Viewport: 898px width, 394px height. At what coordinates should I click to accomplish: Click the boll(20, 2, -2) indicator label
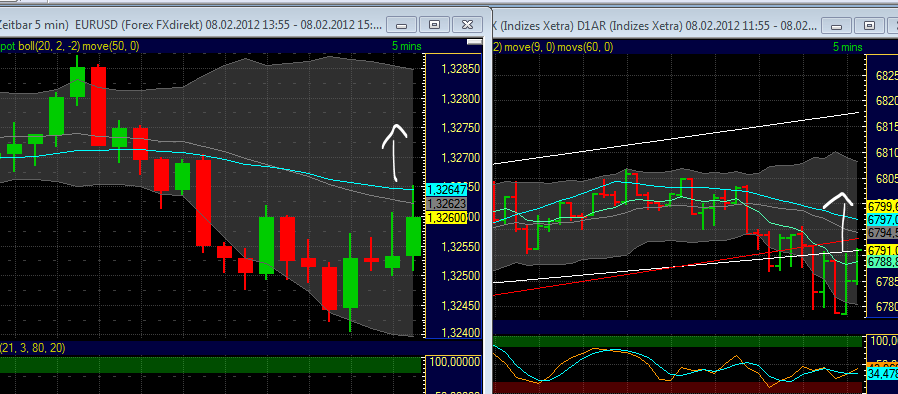[x=49, y=46]
